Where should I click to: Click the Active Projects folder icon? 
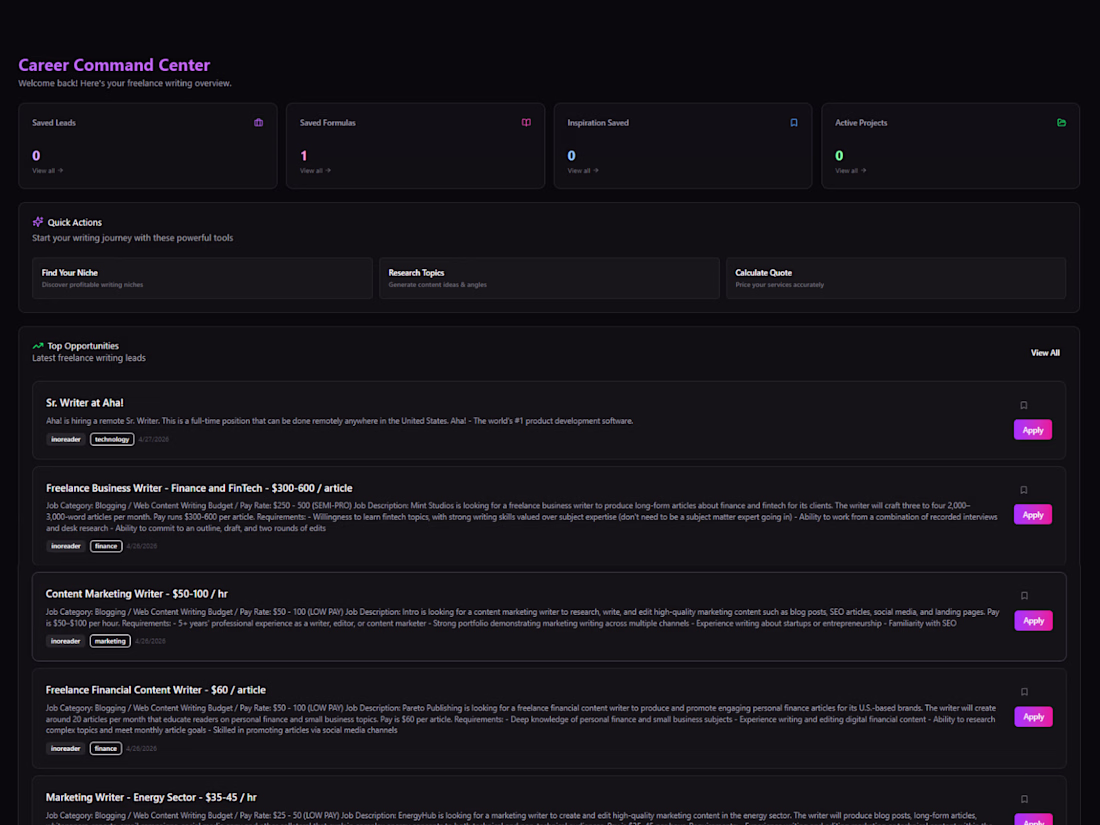[x=1061, y=123]
